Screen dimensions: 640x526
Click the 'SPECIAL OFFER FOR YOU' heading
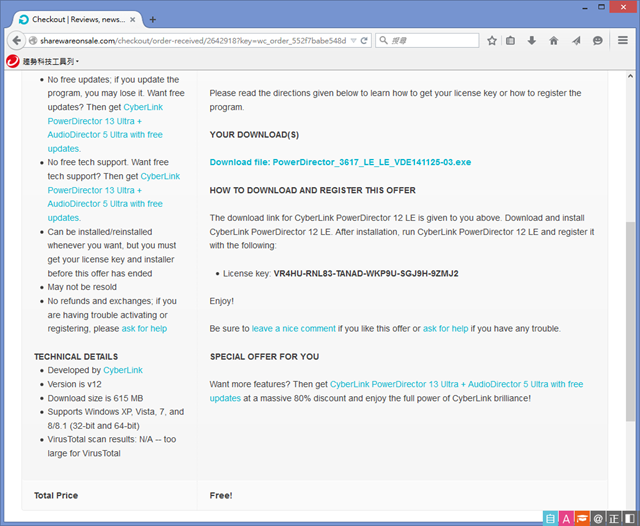click(x=264, y=357)
